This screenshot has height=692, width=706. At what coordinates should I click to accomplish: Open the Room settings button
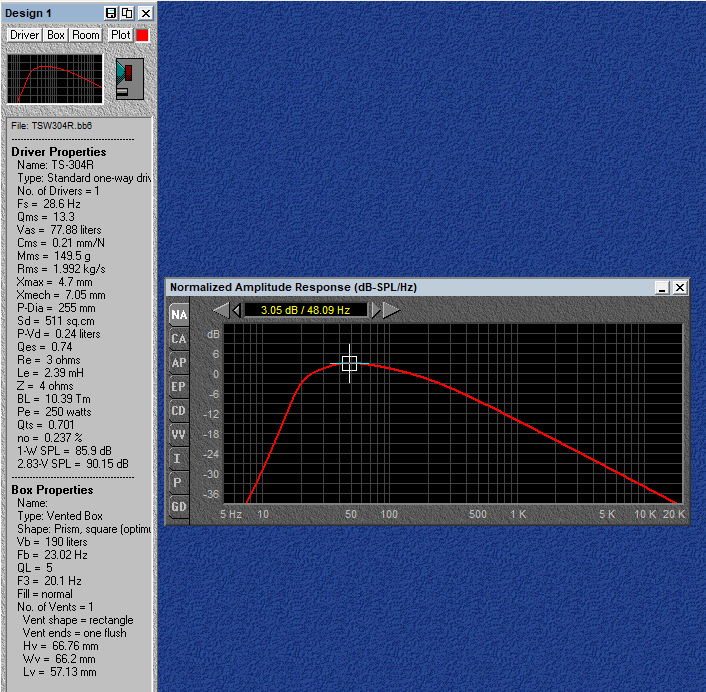coord(86,35)
